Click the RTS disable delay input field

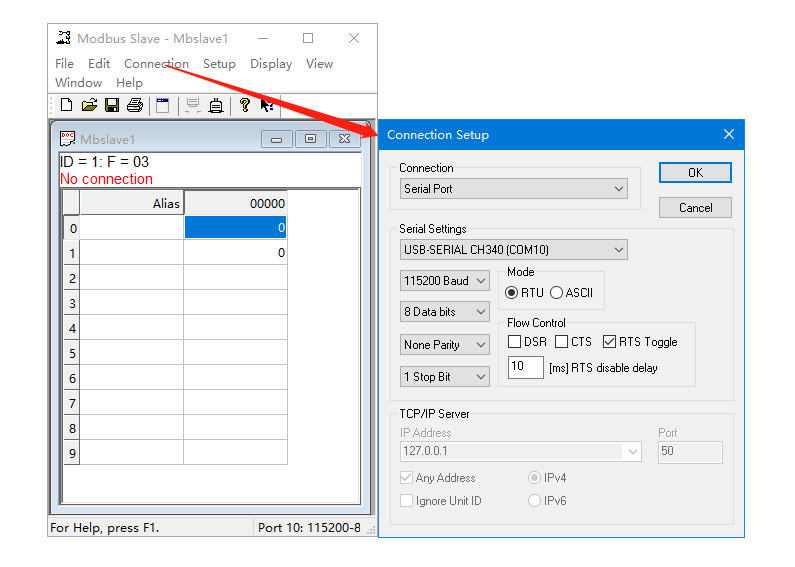point(525,367)
